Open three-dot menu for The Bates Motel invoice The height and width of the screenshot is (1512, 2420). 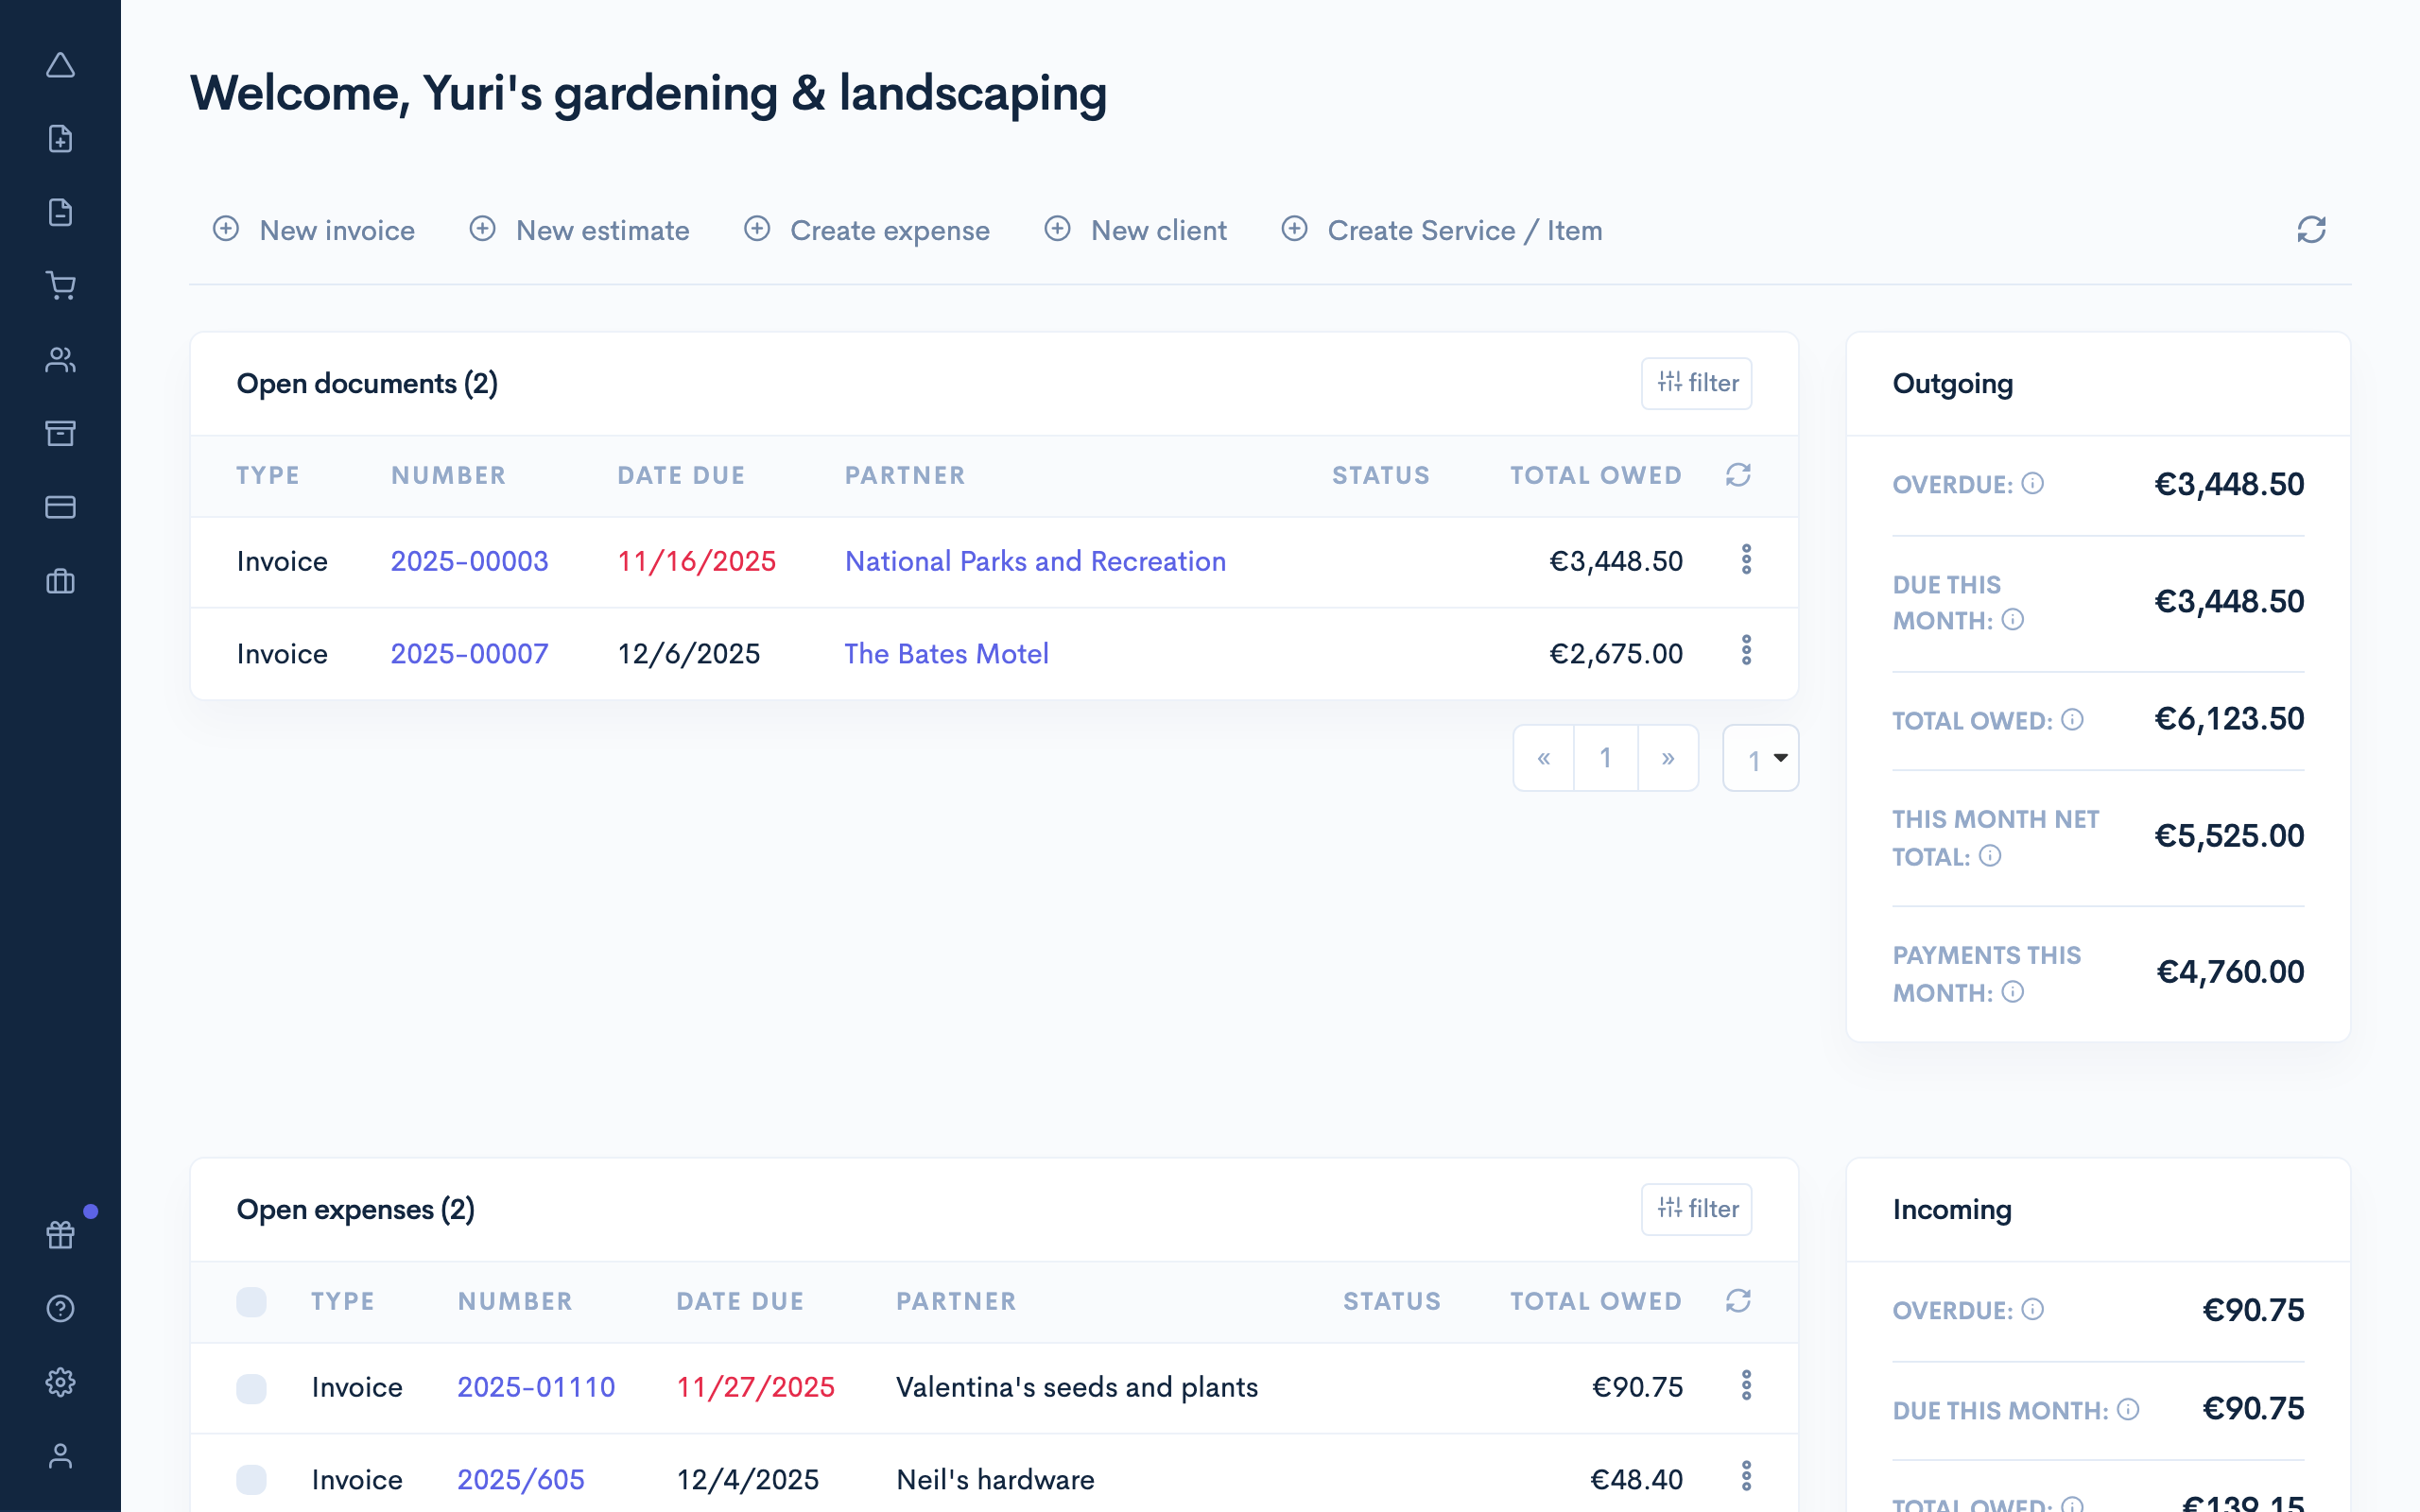click(1746, 651)
